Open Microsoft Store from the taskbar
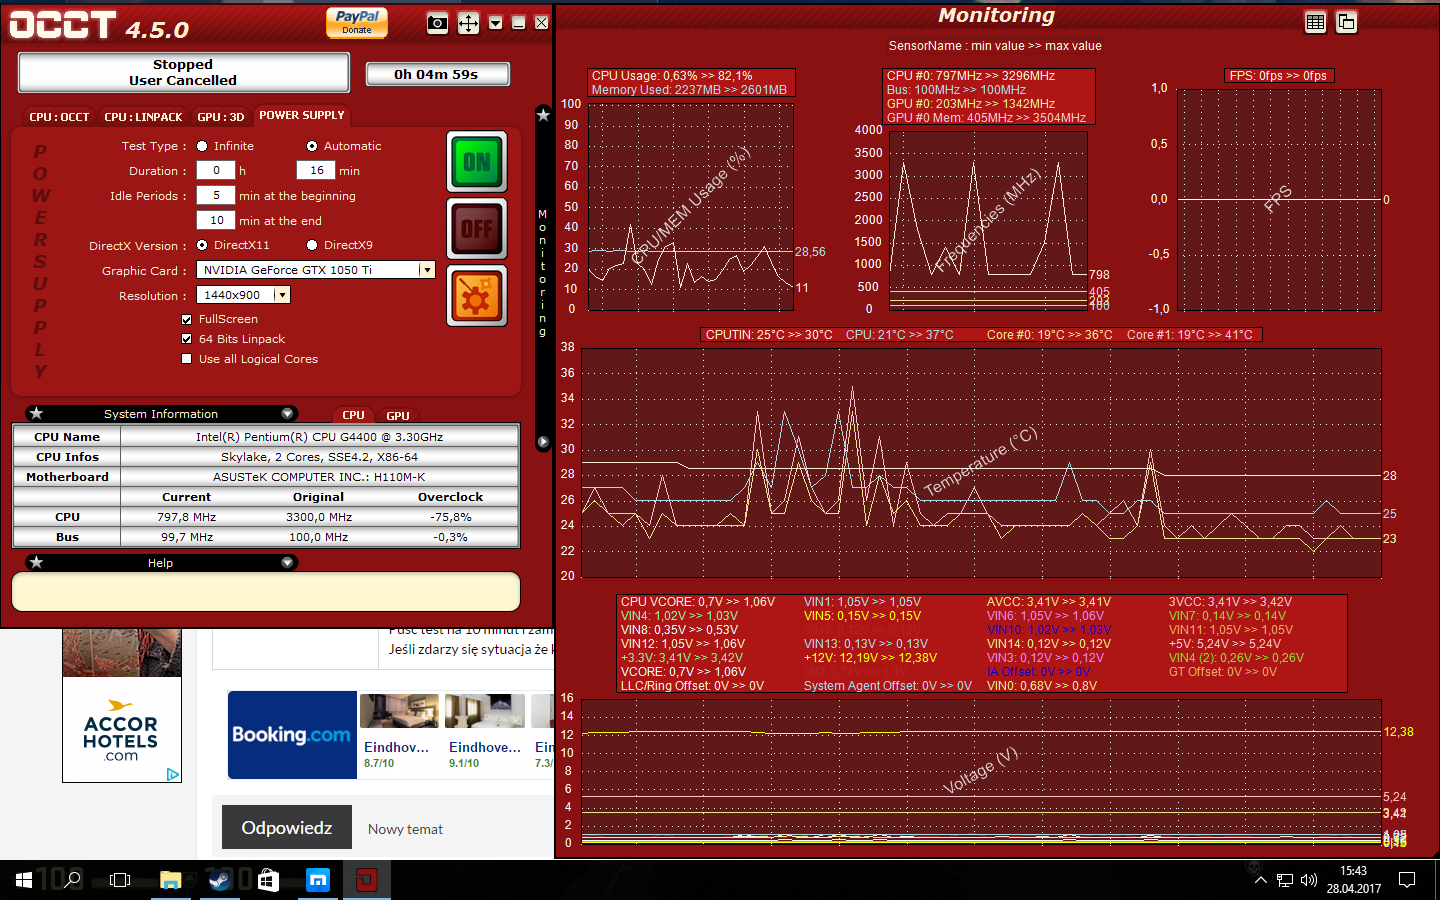The width and height of the screenshot is (1440, 900). (x=268, y=880)
